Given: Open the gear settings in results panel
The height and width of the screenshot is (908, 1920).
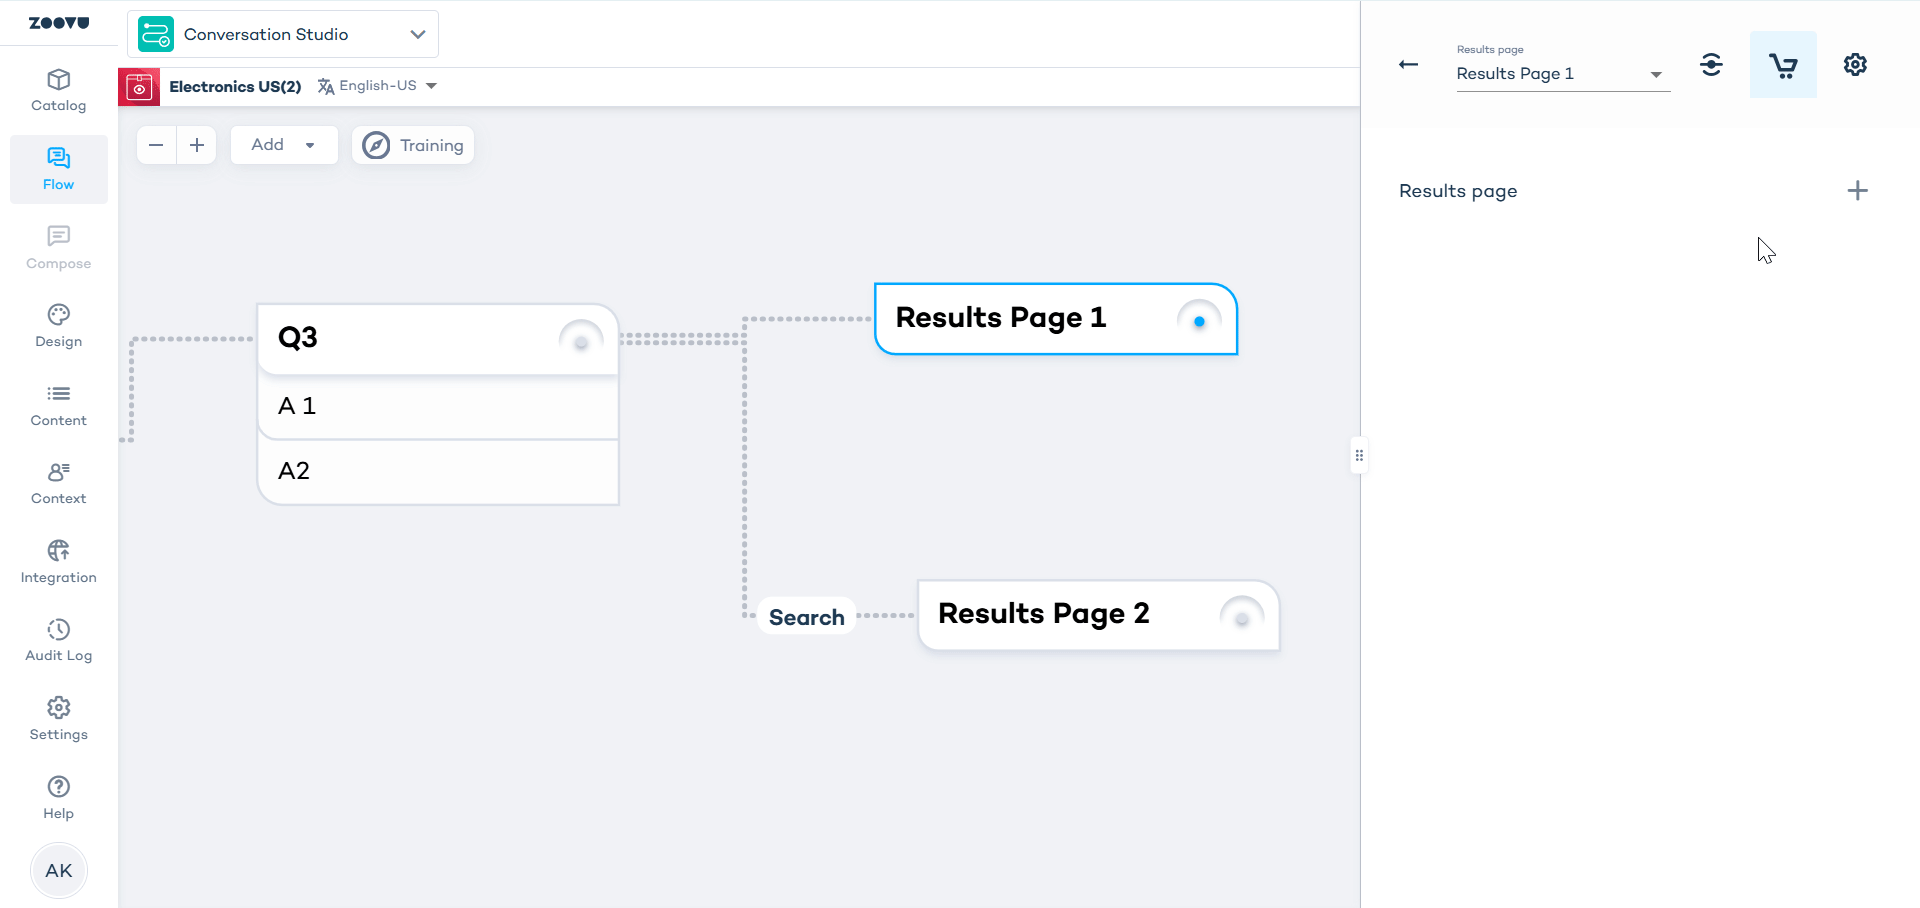Looking at the screenshot, I should pyautogui.click(x=1855, y=65).
